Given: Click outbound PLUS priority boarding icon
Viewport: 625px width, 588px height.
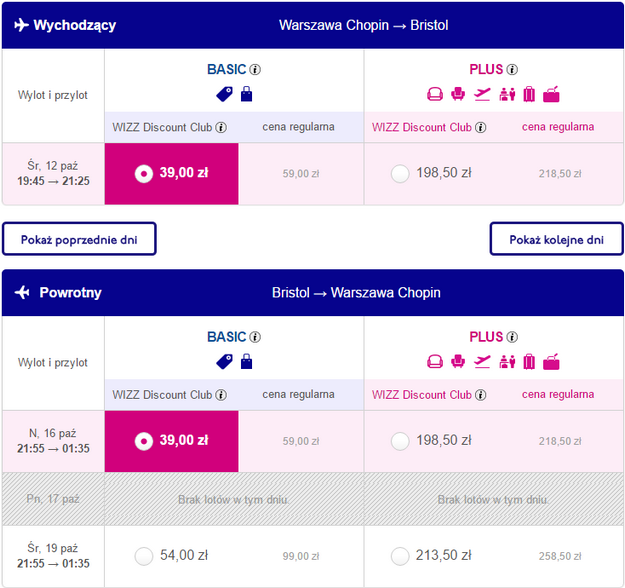Looking at the screenshot, I should (483, 94).
